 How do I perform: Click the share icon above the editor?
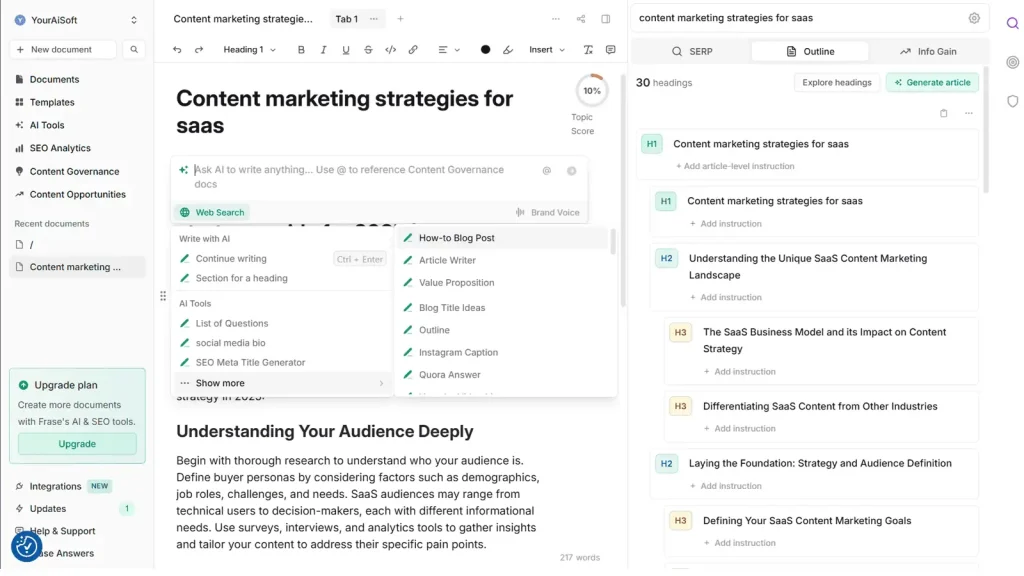581,19
